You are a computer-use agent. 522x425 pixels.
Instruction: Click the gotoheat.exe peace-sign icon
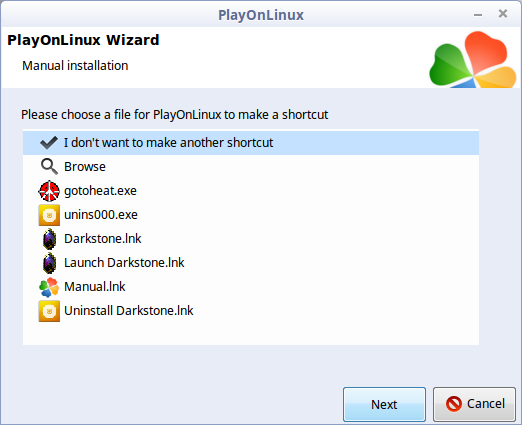pos(49,191)
